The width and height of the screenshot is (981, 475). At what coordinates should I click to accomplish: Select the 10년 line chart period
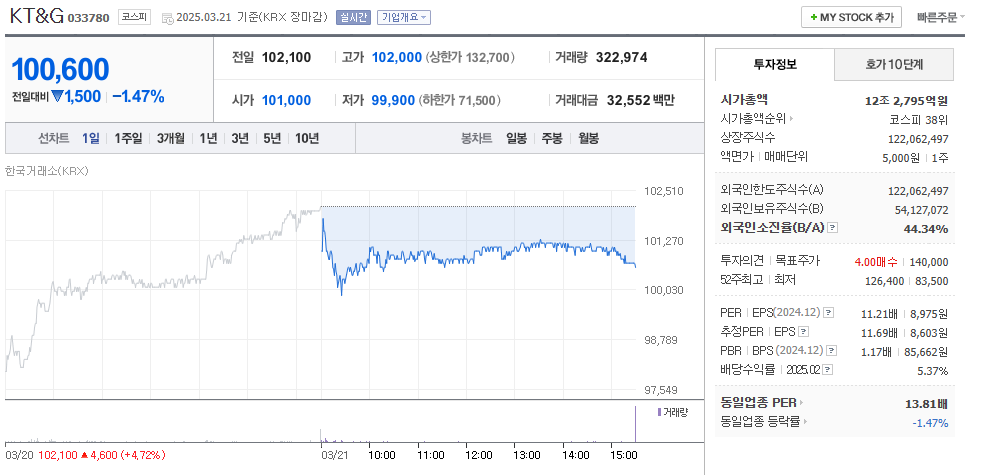[x=307, y=138]
